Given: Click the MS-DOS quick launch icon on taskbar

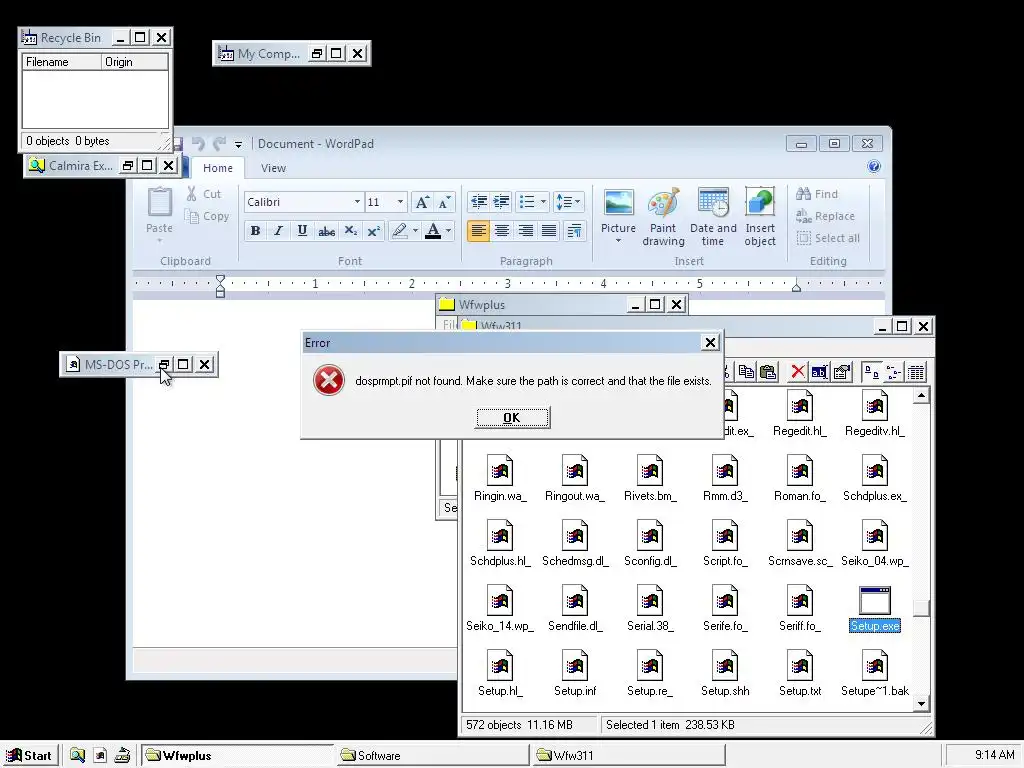Looking at the screenshot, I should click(x=99, y=755).
